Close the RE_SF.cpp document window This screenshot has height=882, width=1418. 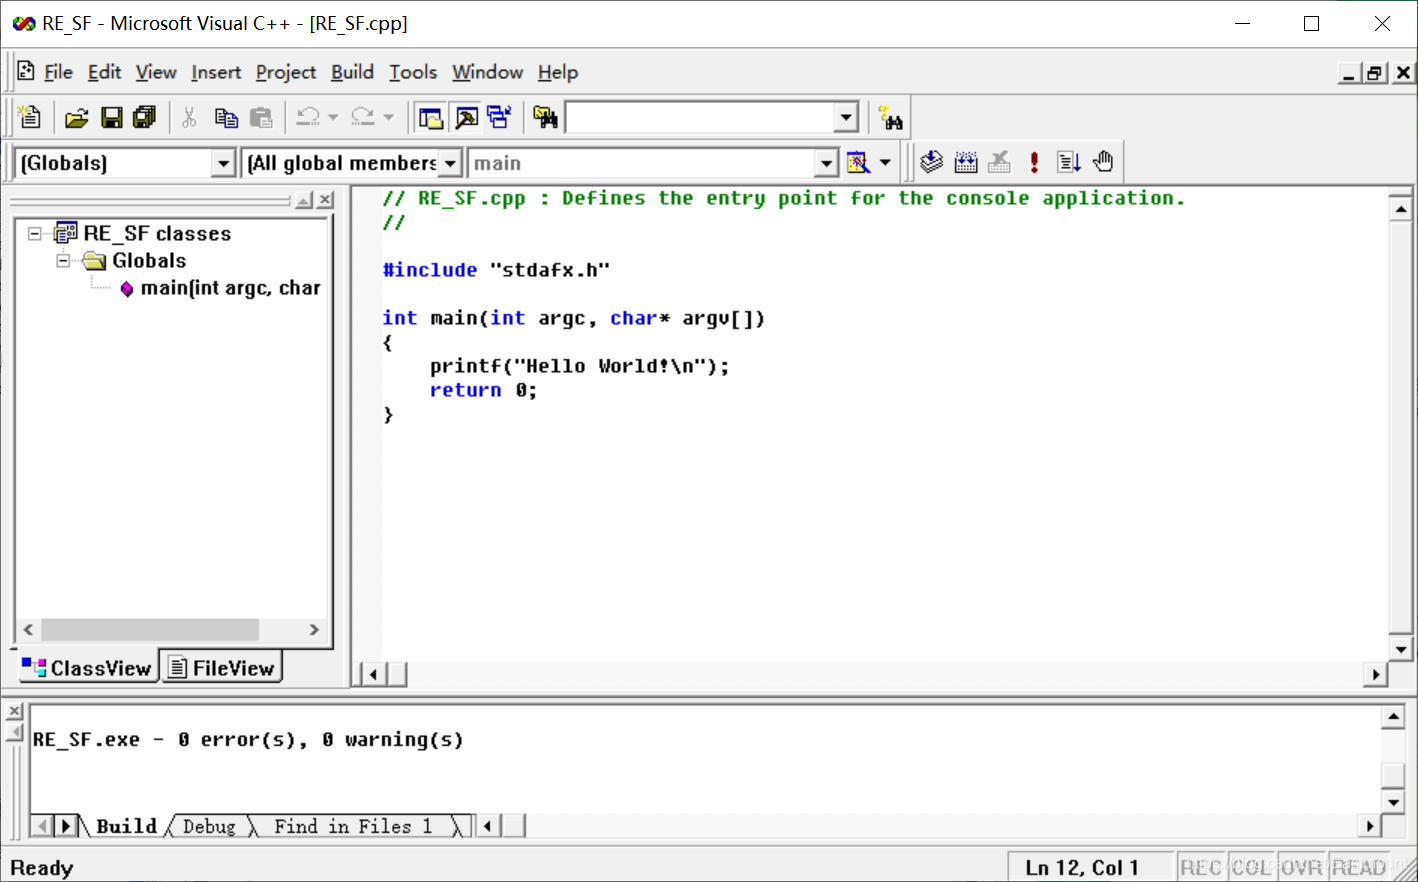pyautogui.click(x=1403, y=73)
